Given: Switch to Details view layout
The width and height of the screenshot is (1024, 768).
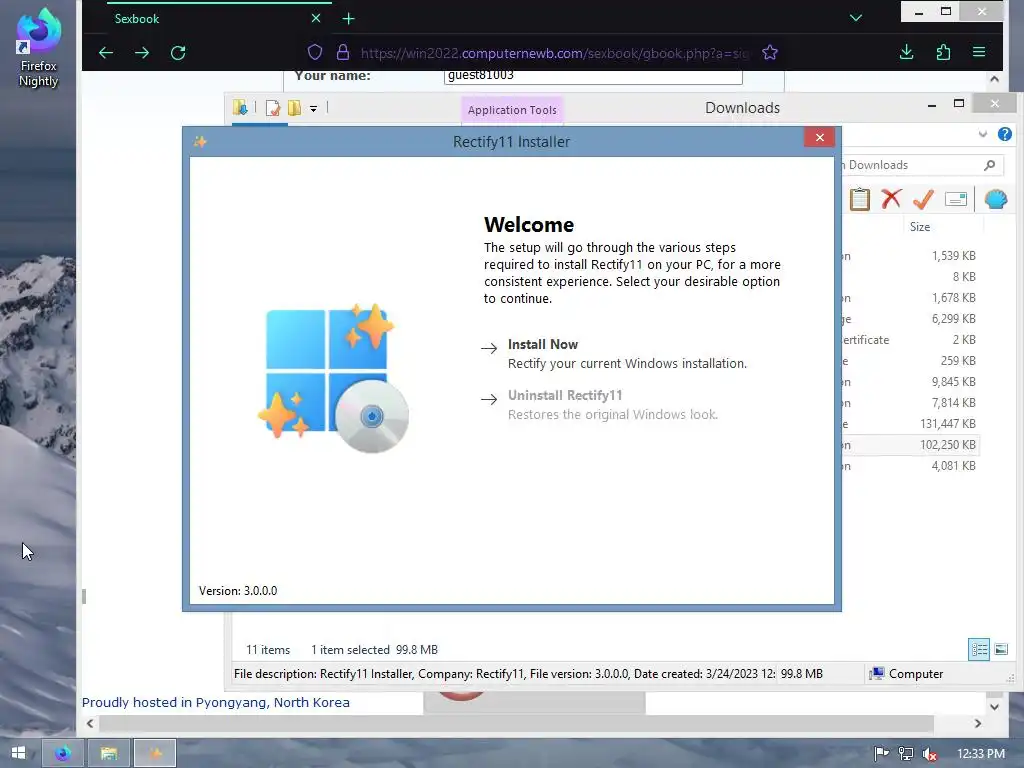Looking at the screenshot, I should pyautogui.click(x=979, y=649).
